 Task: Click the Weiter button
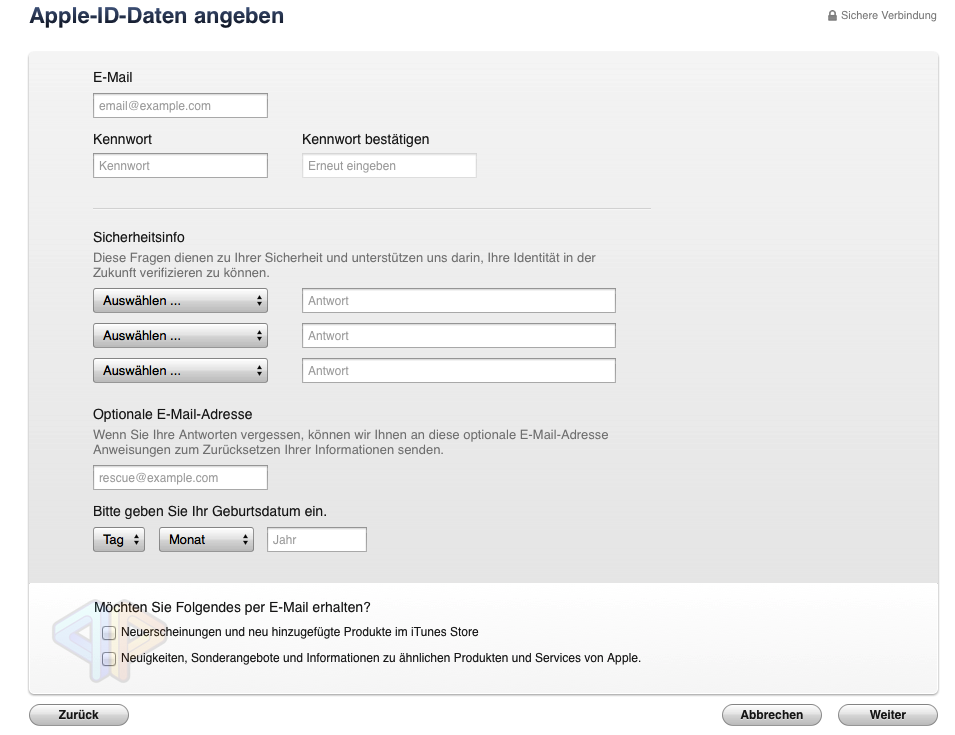pyautogui.click(x=887, y=714)
